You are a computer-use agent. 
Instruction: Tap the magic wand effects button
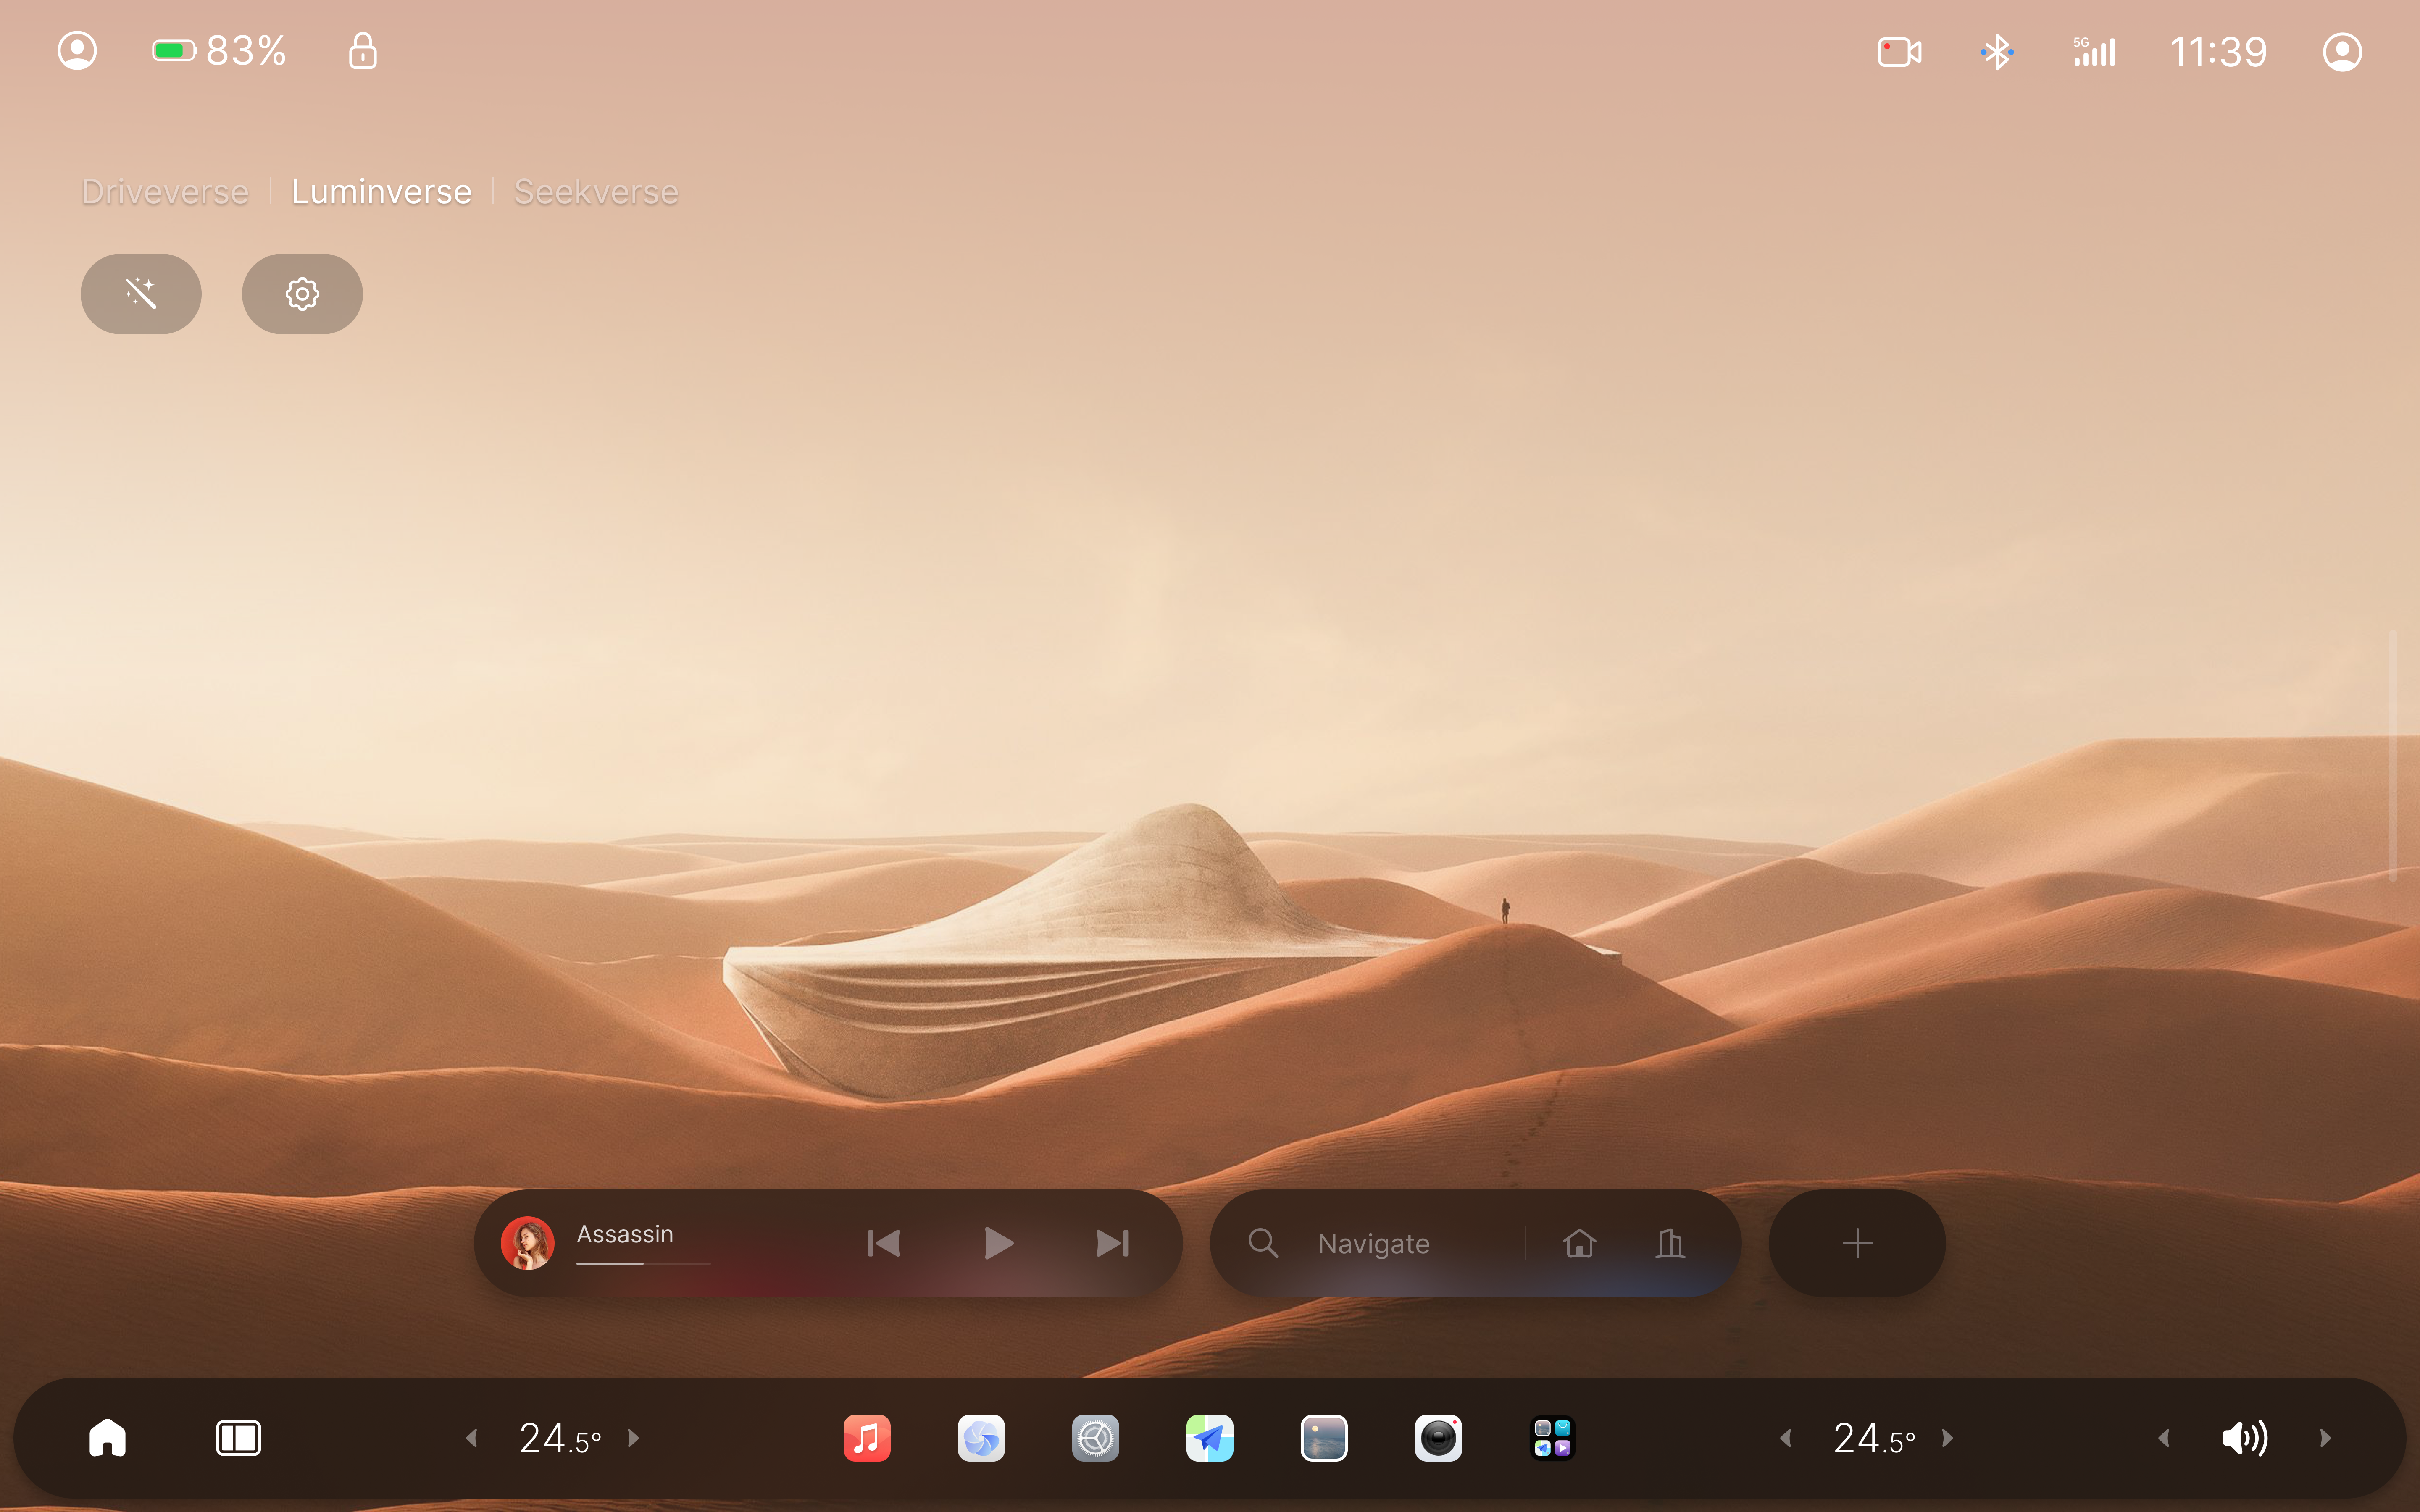coord(141,294)
